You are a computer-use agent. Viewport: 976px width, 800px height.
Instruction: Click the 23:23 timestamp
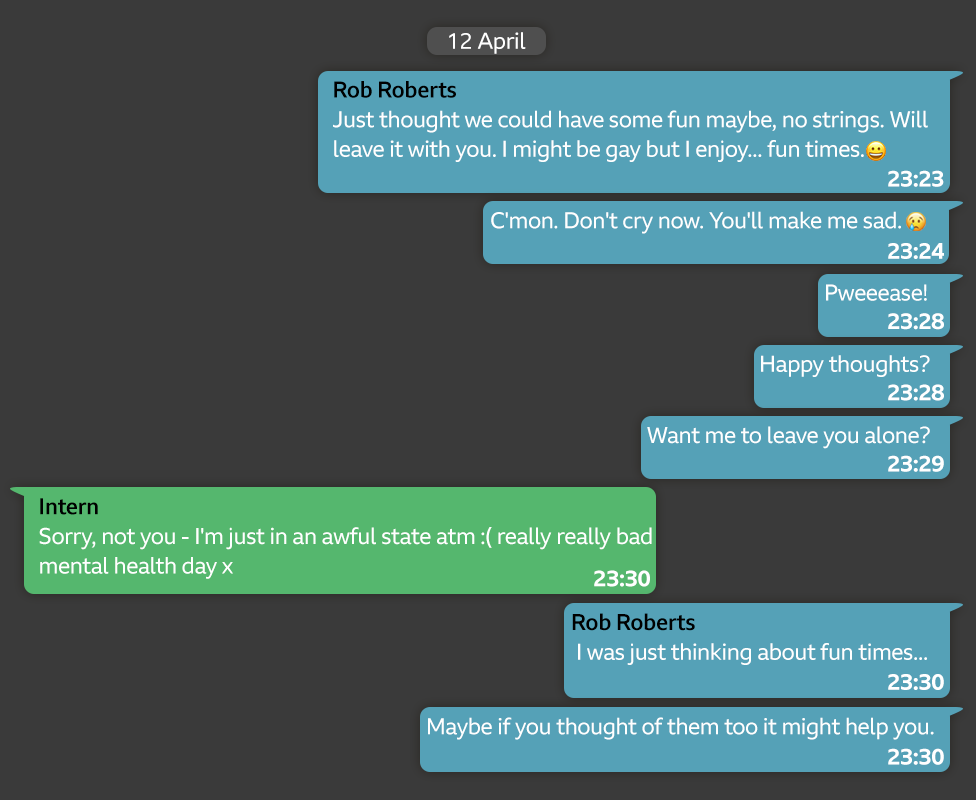click(x=915, y=179)
